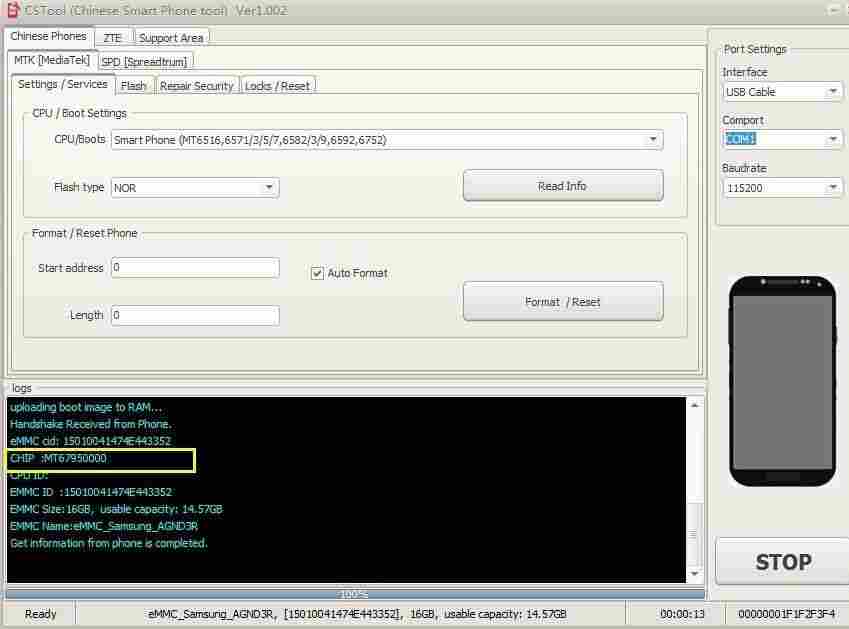
Task: Switch to the Chinese Phones tab
Action: 48,36
